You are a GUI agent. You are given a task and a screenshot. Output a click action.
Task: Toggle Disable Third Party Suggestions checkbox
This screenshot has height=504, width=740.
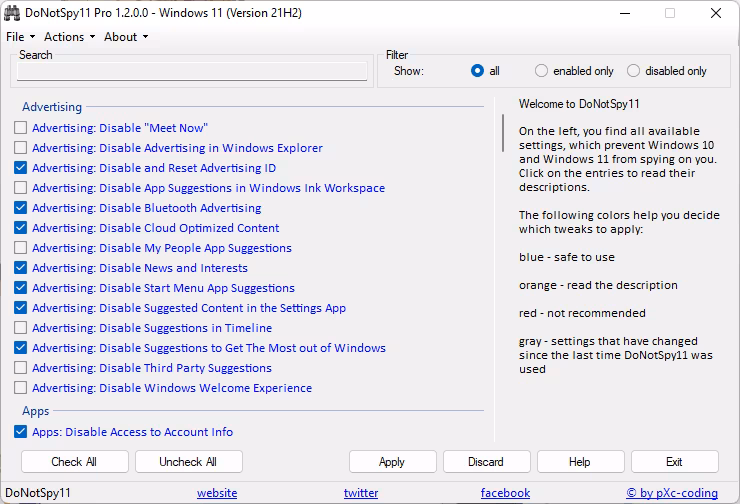click(21, 368)
